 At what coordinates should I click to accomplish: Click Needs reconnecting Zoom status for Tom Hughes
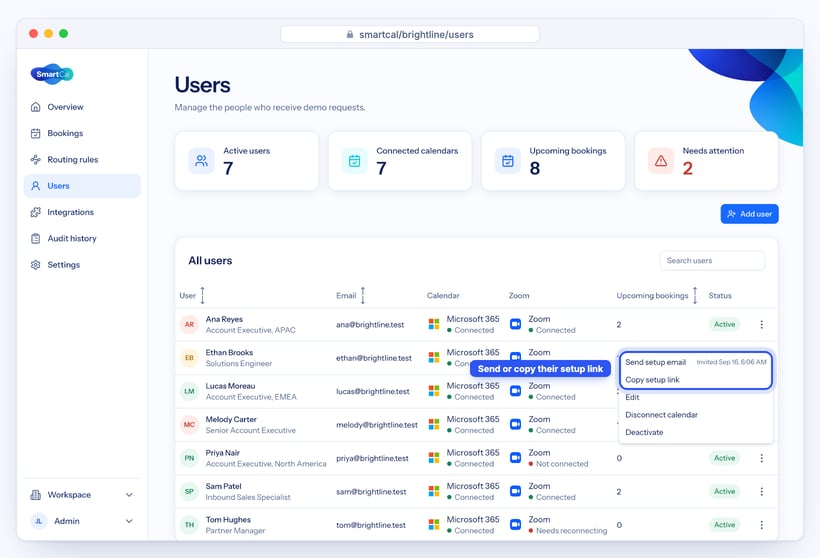point(568,531)
